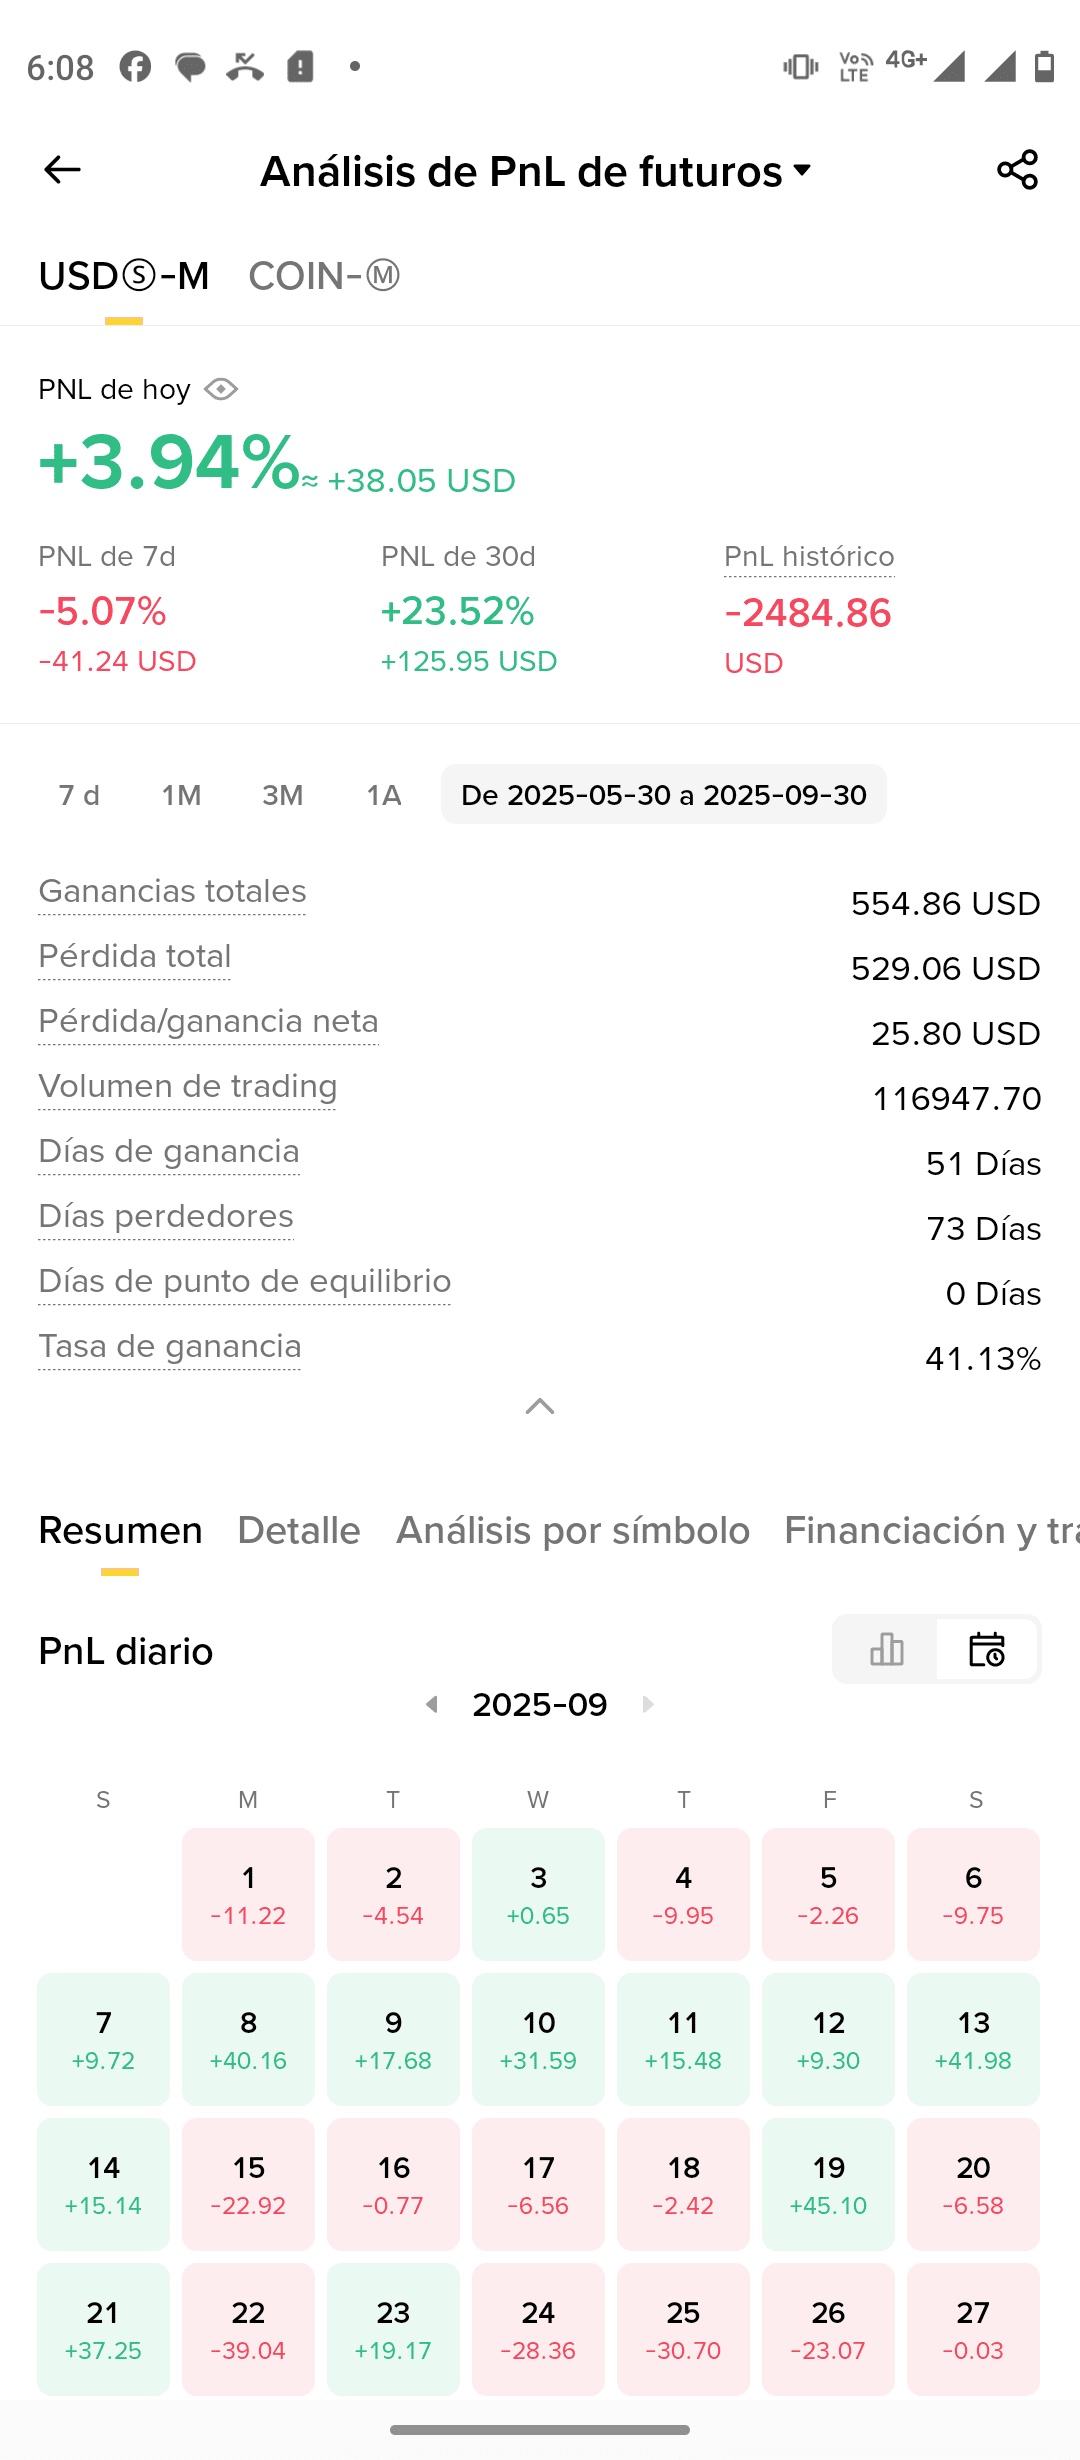Select the 1M time range
Screen dimensions: 1080x2460
click(x=181, y=795)
